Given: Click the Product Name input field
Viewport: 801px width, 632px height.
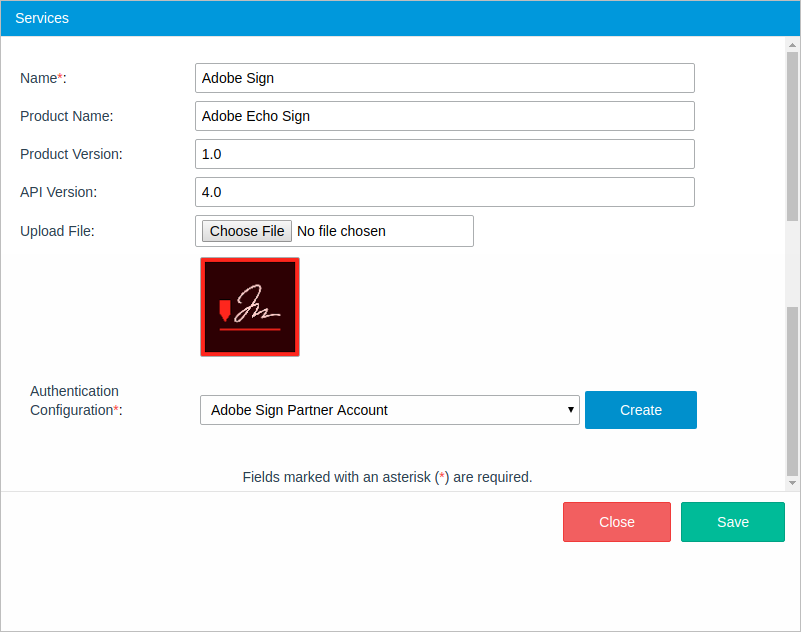Looking at the screenshot, I should (444, 116).
